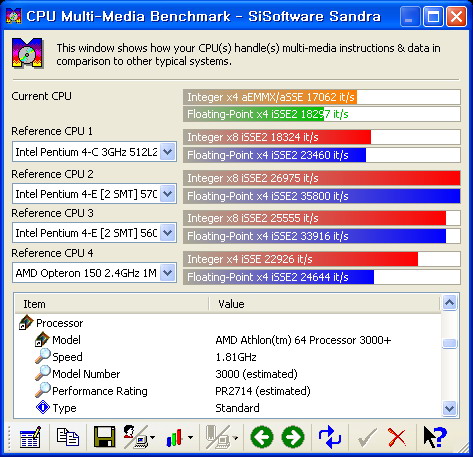The width and height of the screenshot is (473, 457).
Task: Open the Reference CPU 1 dropdown
Action: click(168, 152)
